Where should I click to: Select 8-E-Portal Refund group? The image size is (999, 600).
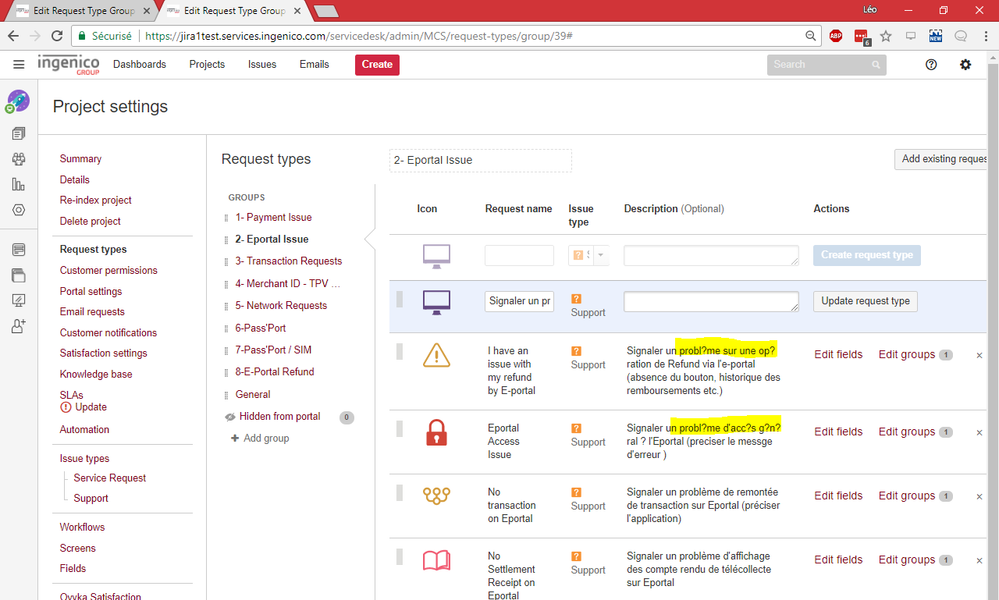[x=275, y=372]
